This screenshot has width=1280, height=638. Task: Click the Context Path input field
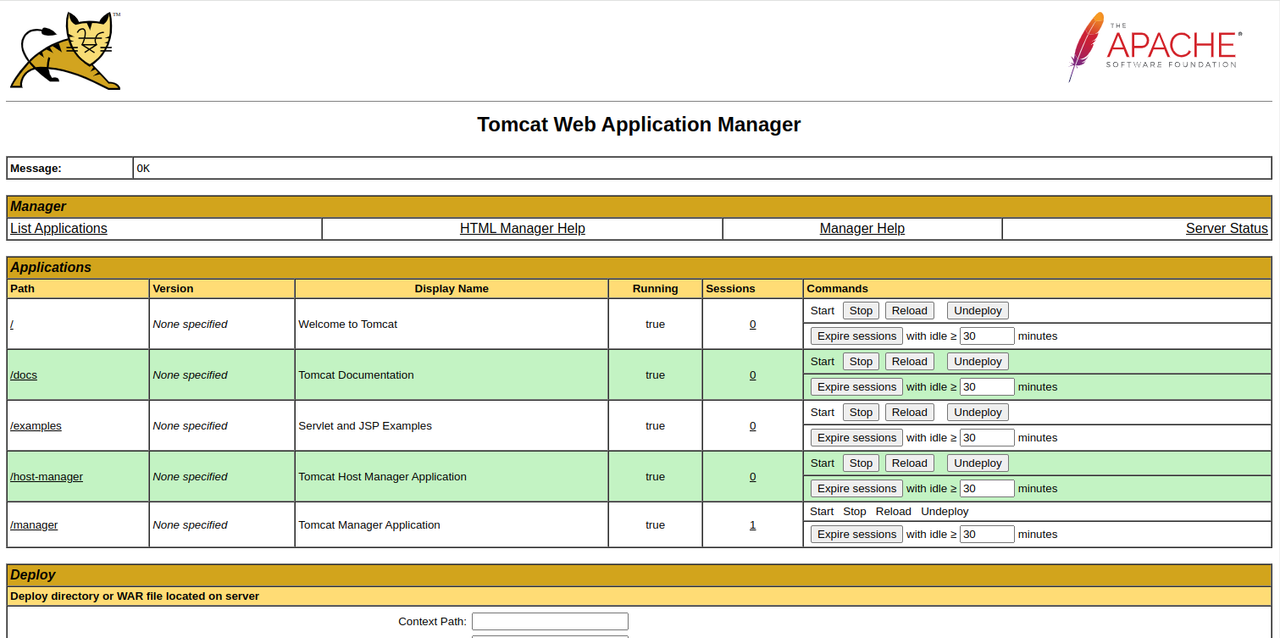[x=550, y=621]
